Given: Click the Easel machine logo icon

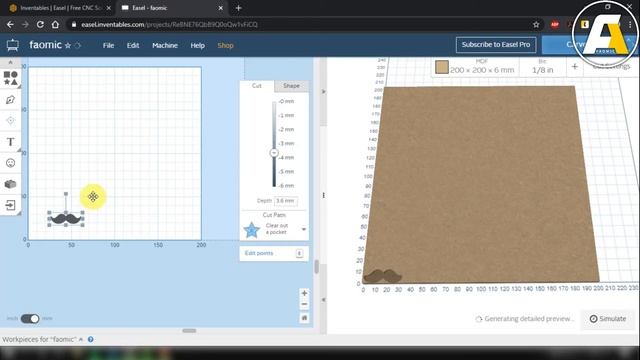Looking at the screenshot, I should coord(13,45).
